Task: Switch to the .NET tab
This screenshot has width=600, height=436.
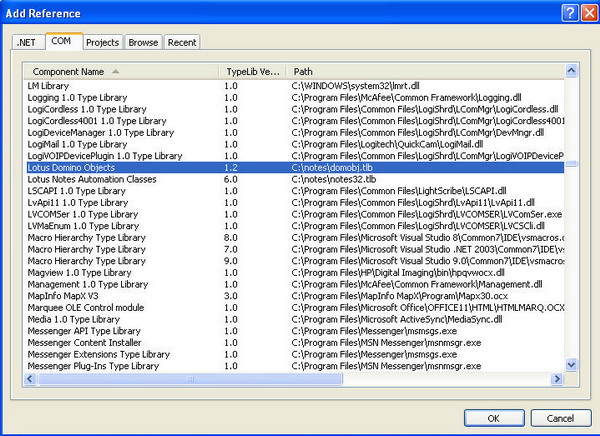Action: point(27,42)
